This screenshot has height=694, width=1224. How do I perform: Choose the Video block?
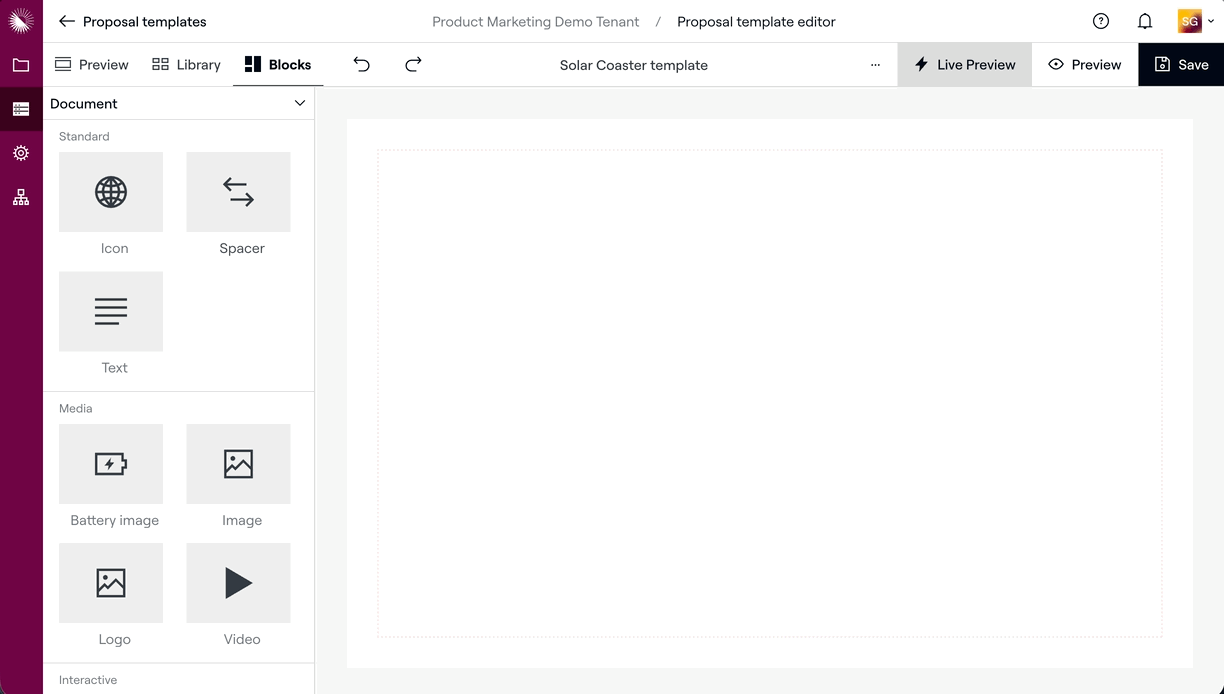[238, 583]
